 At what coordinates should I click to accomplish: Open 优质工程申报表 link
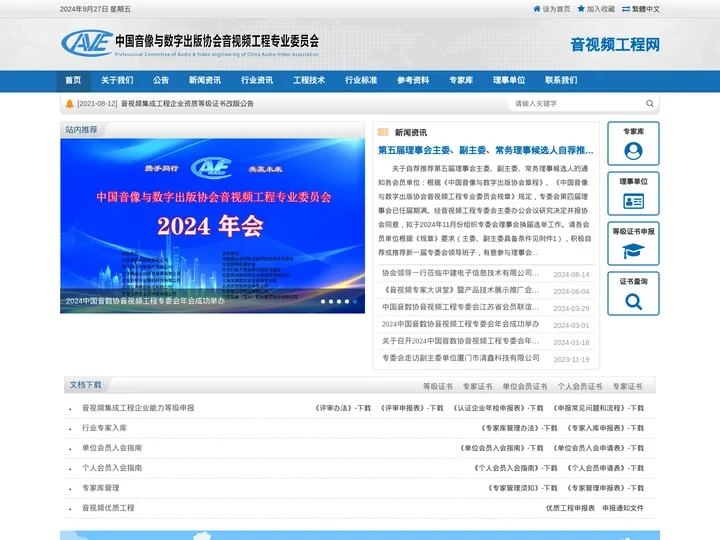(x=570, y=508)
